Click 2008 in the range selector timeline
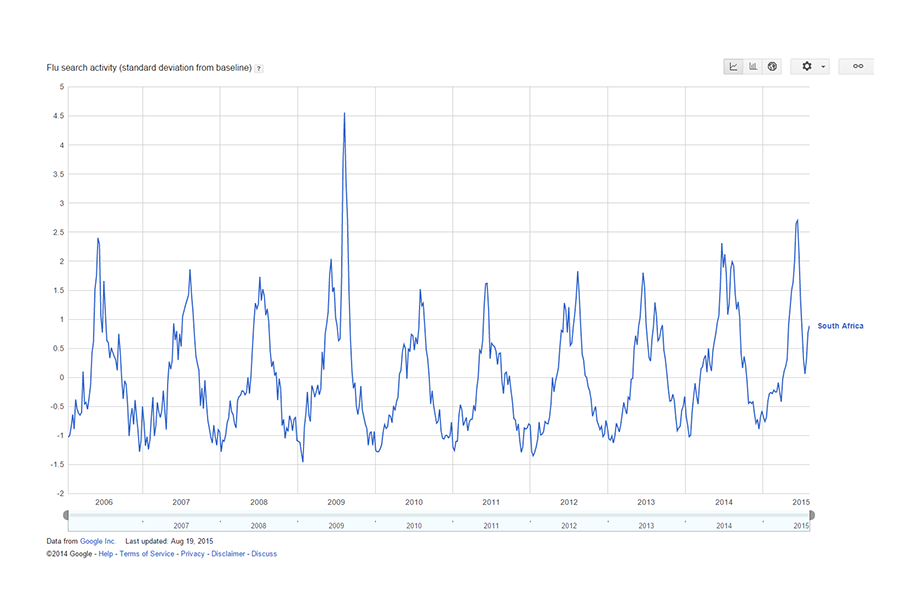The width and height of the screenshot is (918, 610). 258,525
